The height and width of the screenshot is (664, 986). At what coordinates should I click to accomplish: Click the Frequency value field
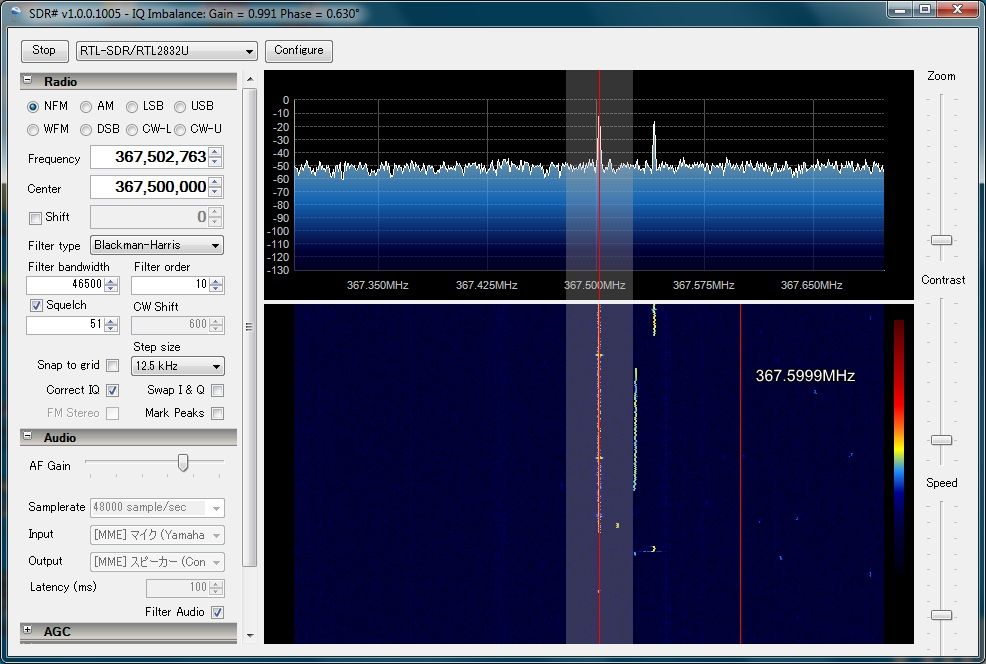point(148,158)
